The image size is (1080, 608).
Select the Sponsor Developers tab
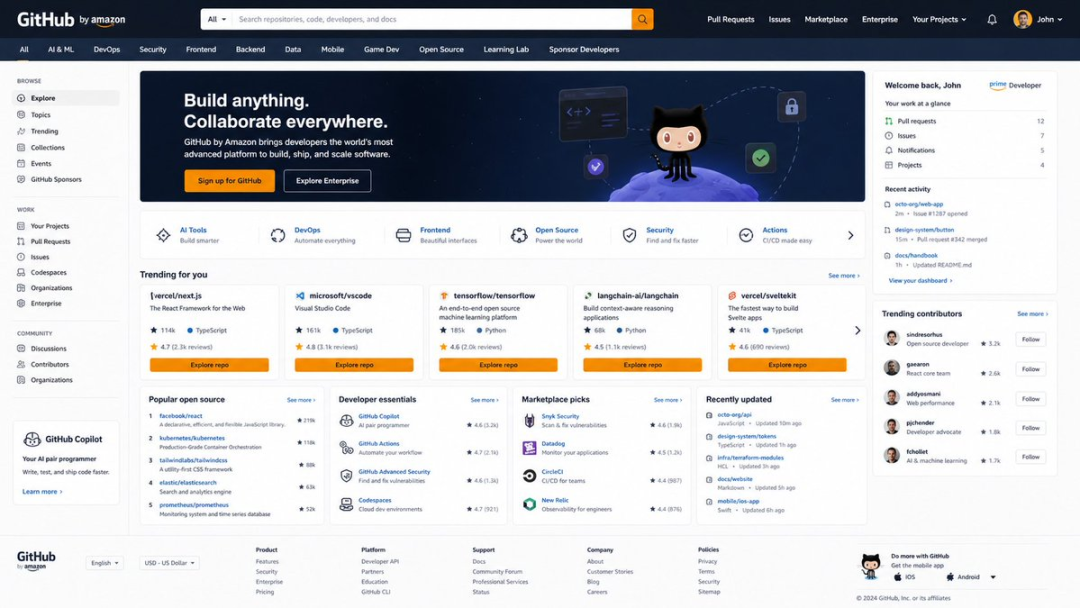tap(584, 50)
